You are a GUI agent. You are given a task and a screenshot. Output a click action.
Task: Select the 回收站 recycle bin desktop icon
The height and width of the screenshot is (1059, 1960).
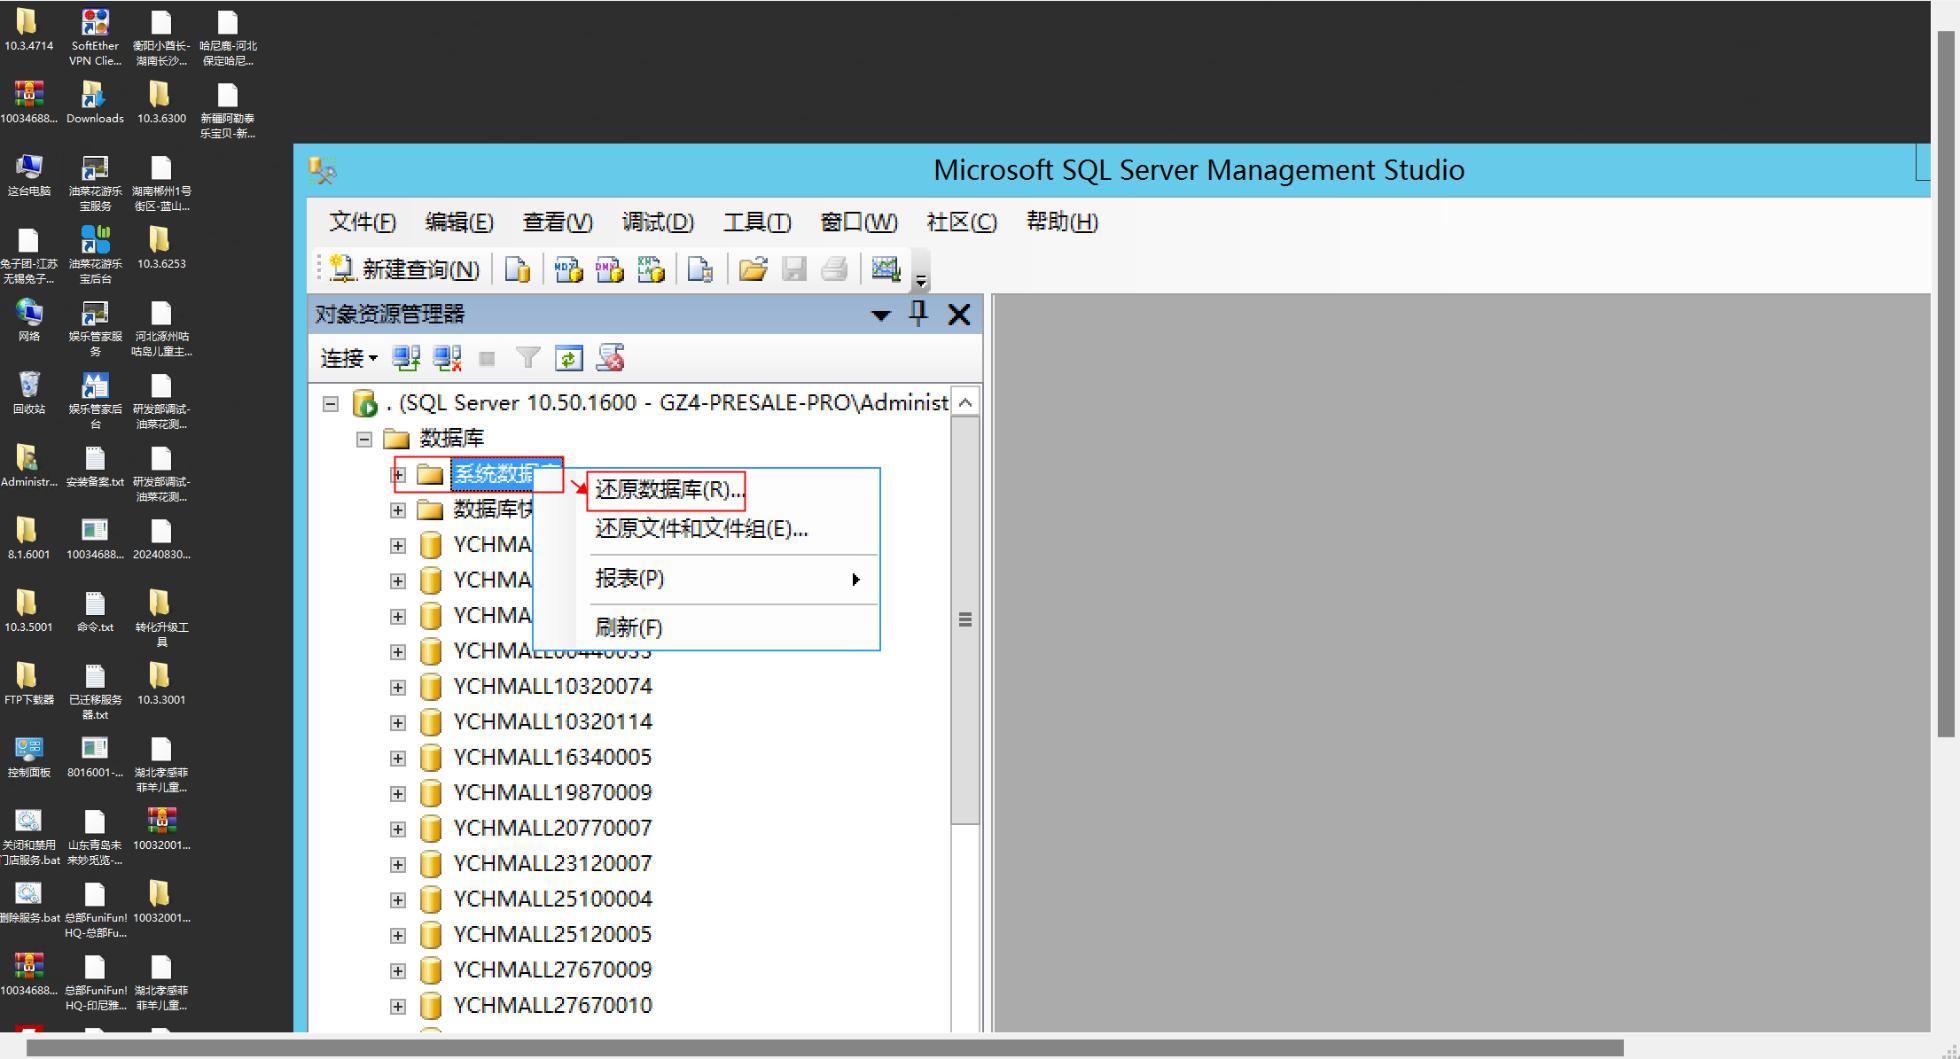pyautogui.click(x=29, y=393)
